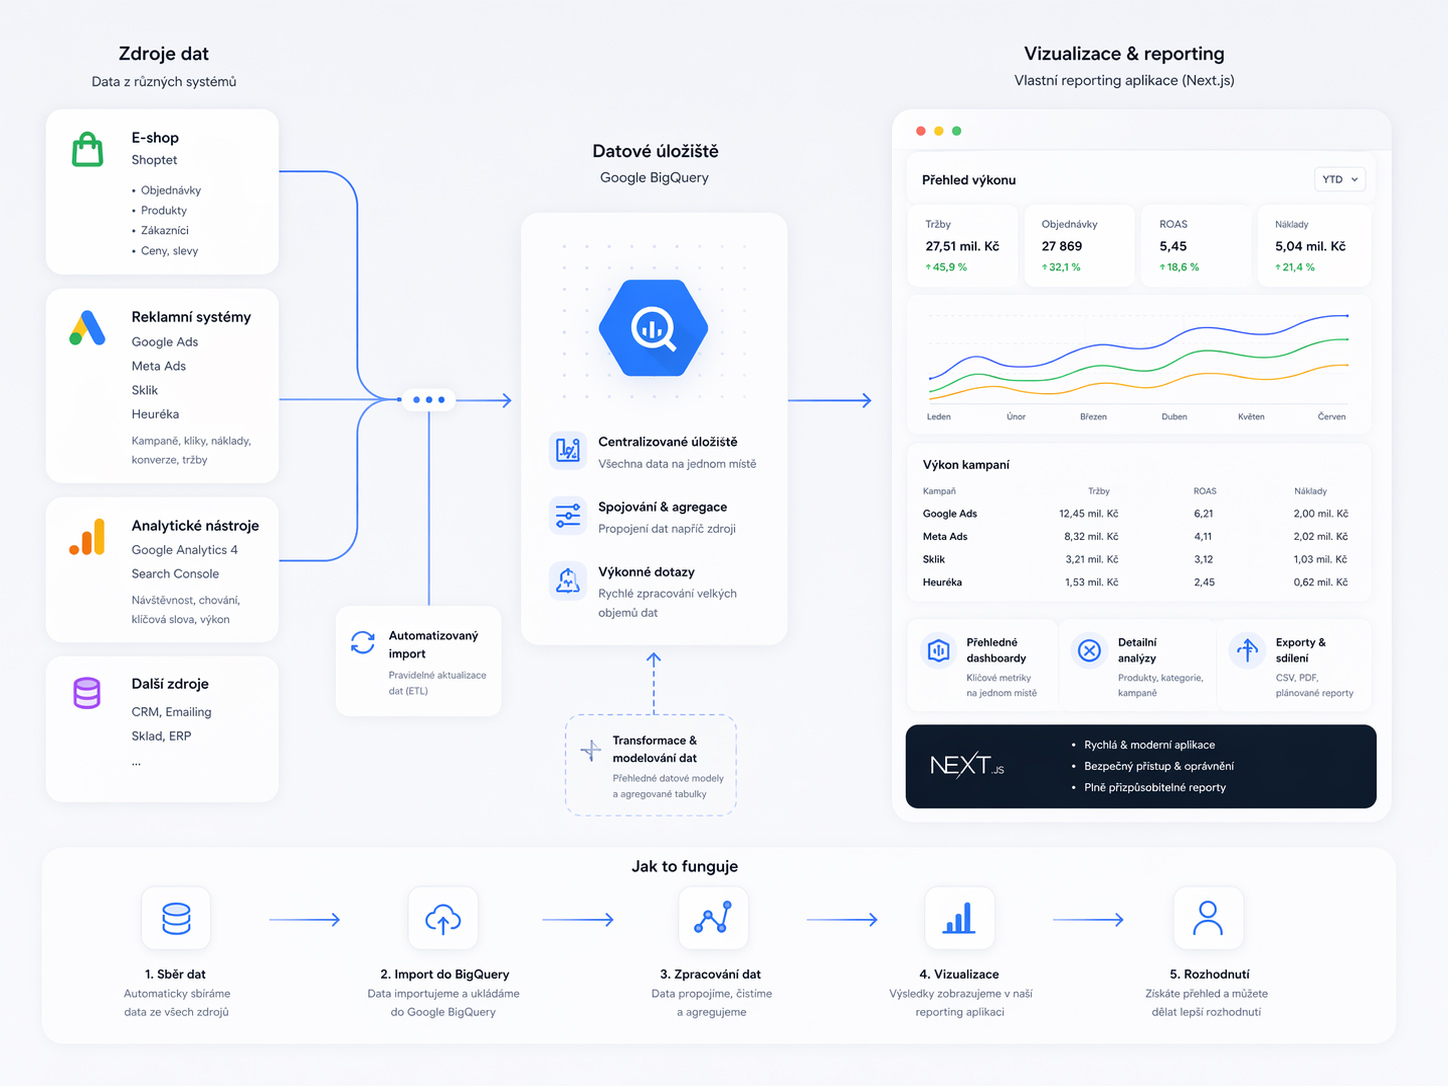Click the Google Ads logo beside Reklamní systémy

click(x=88, y=328)
